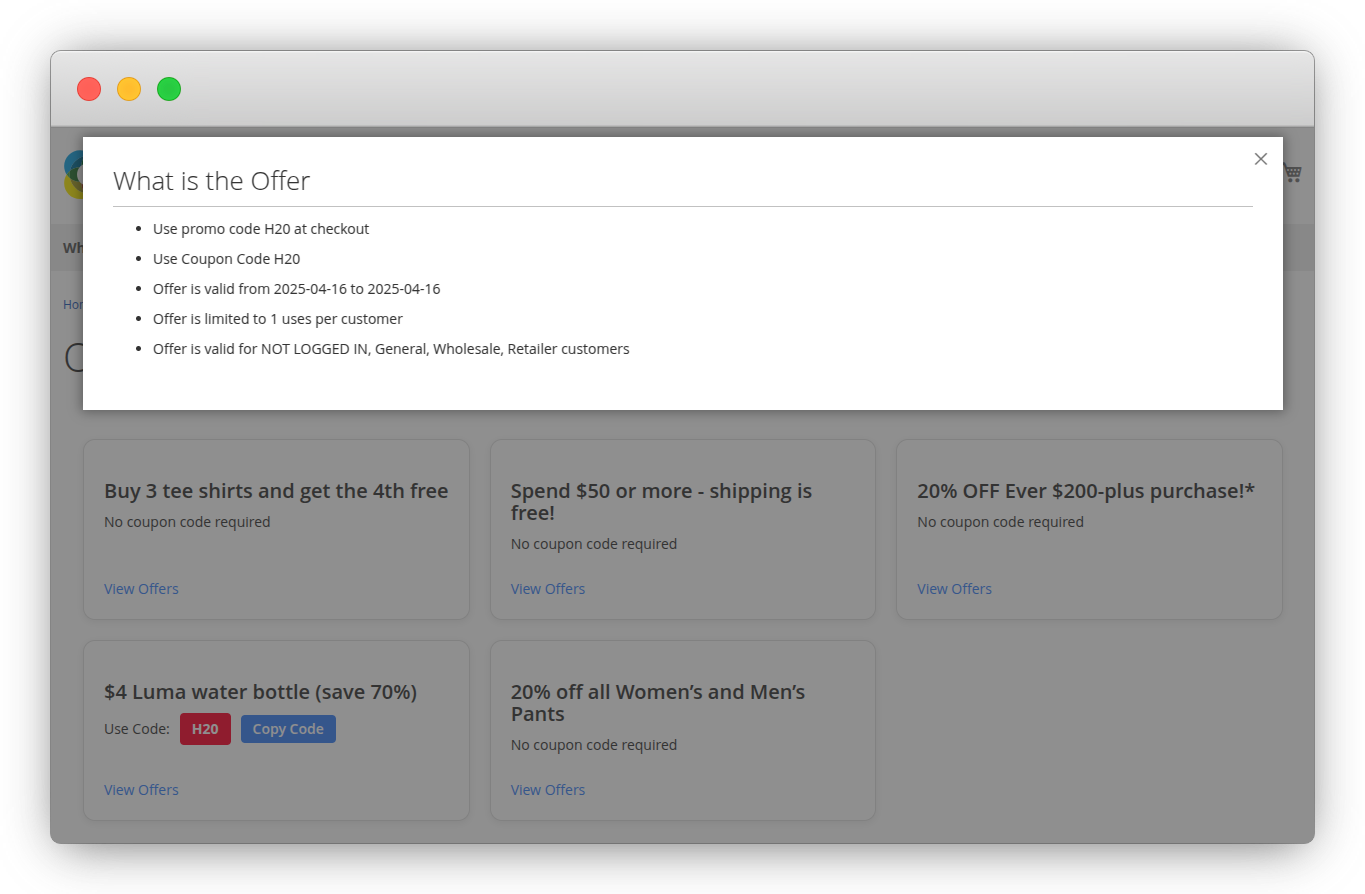Click the Use promo code H20 at checkout line
This screenshot has width=1365, height=894.
point(261,229)
